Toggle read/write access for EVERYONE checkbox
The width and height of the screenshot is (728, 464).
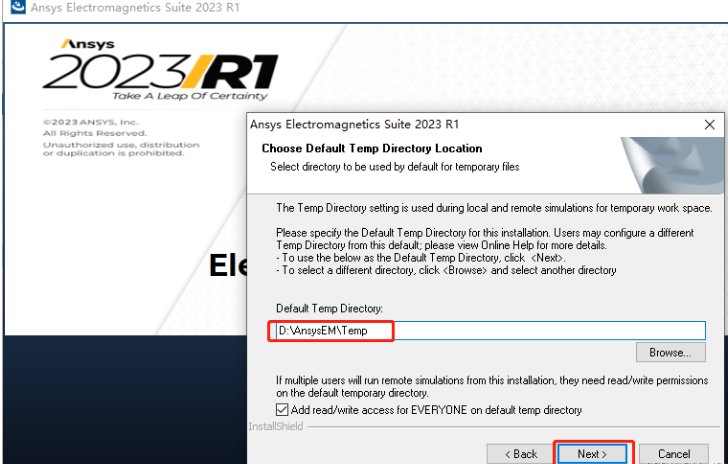click(x=282, y=410)
